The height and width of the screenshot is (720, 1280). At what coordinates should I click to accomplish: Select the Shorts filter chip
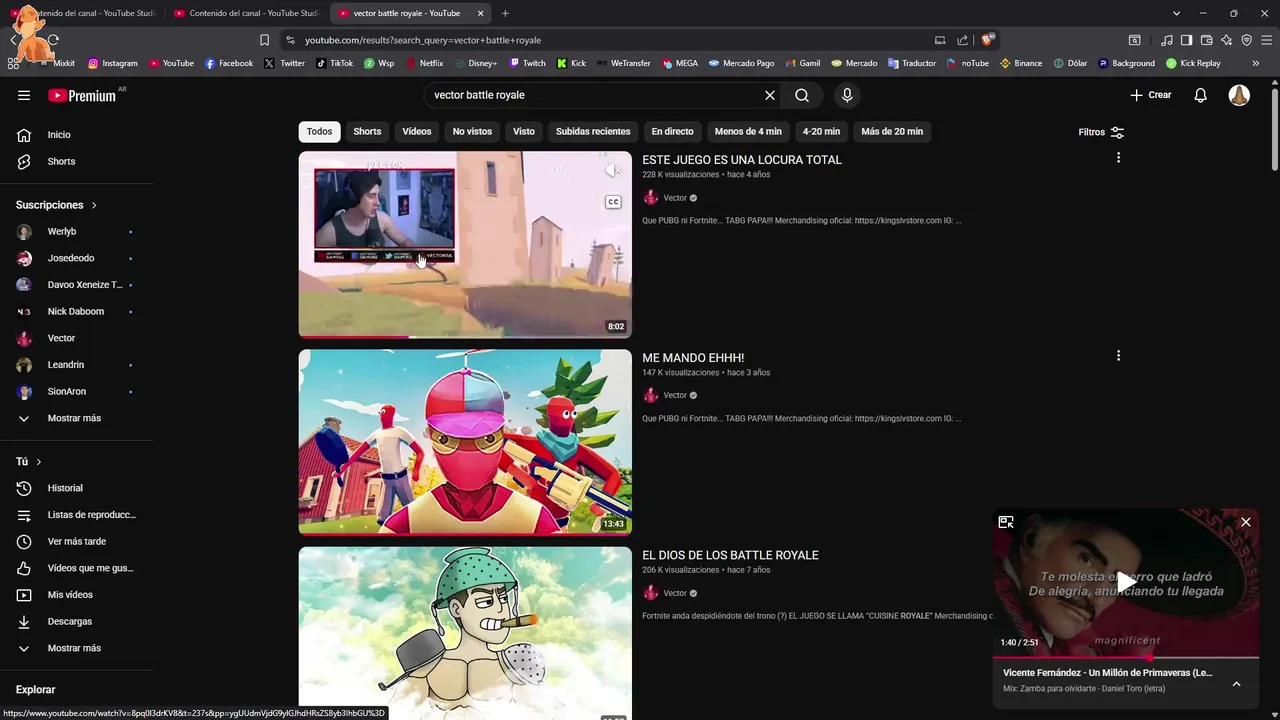(x=367, y=131)
